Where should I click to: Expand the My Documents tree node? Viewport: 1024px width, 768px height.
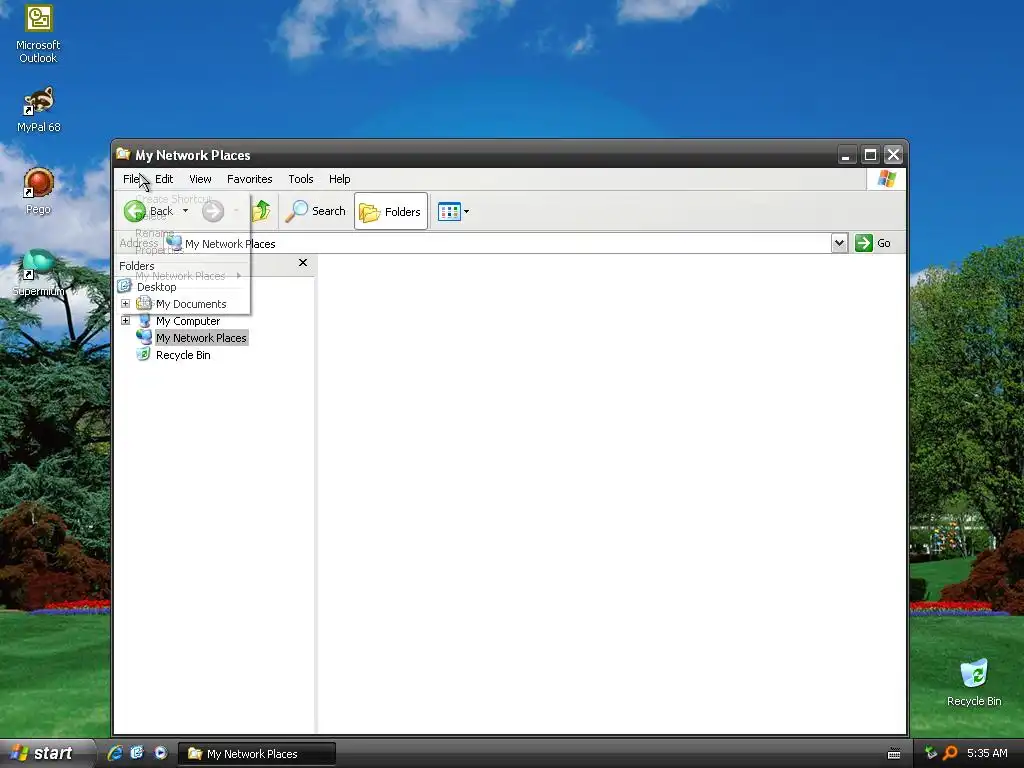[x=125, y=304]
